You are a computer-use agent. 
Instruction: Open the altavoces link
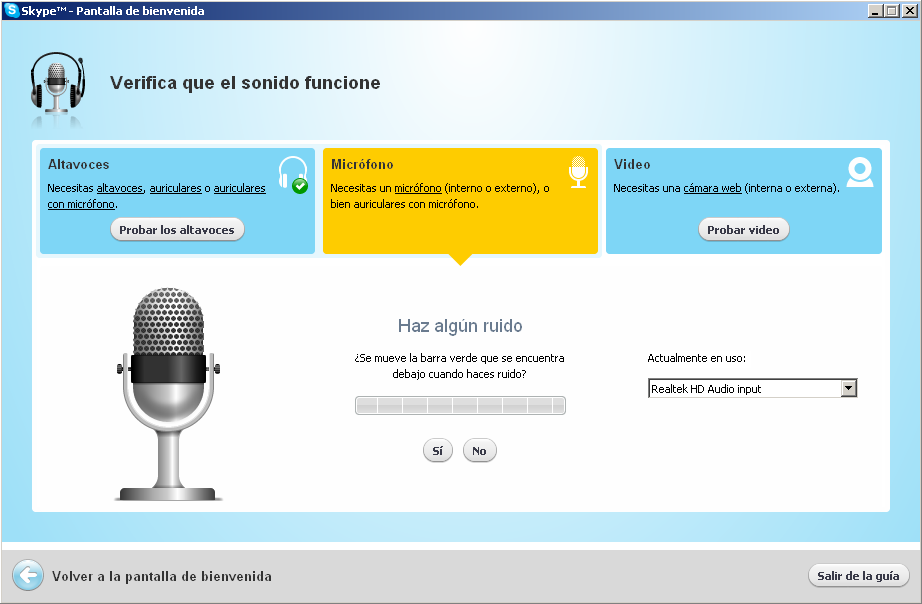[x=120, y=188]
